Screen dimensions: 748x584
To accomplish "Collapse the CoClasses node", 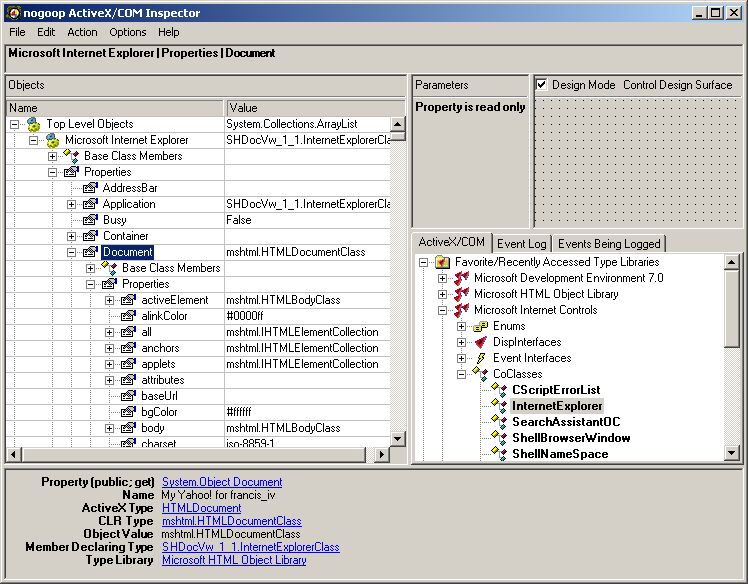I will 461,375.
